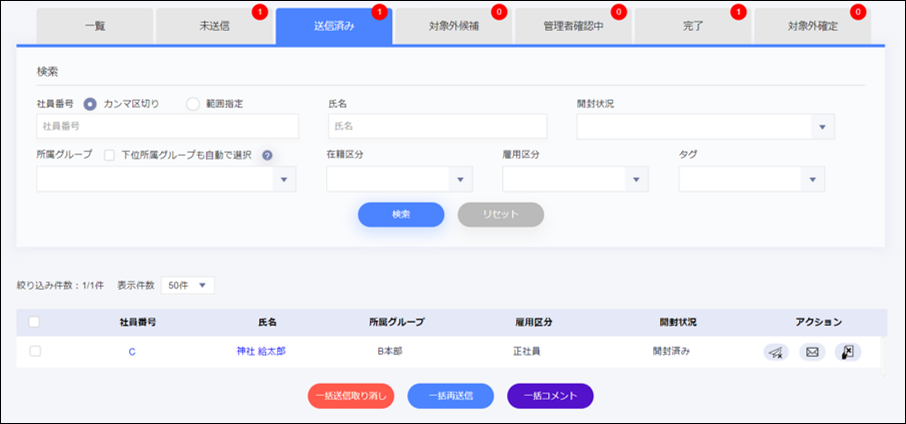Click the envelope resend icon in row
906x424 pixels.
(x=811, y=351)
